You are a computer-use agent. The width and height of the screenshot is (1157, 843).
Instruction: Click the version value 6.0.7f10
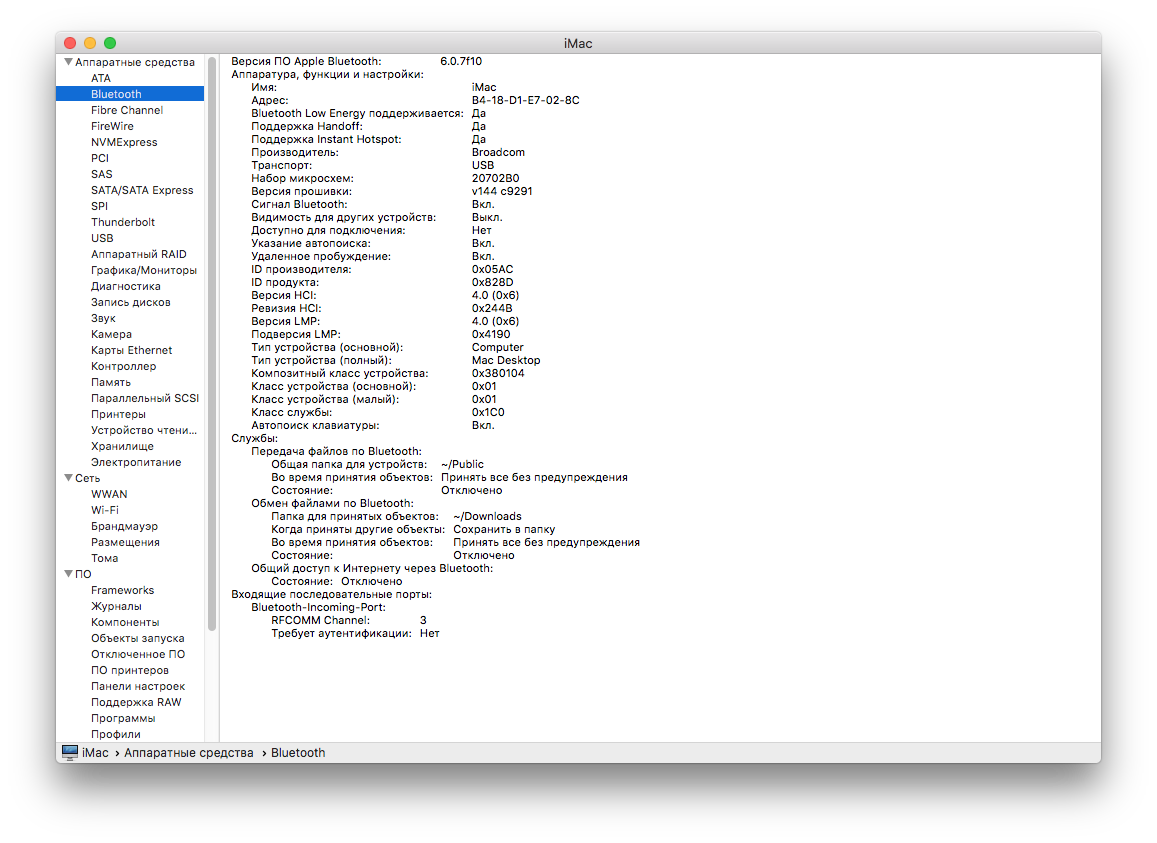pos(461,61)
